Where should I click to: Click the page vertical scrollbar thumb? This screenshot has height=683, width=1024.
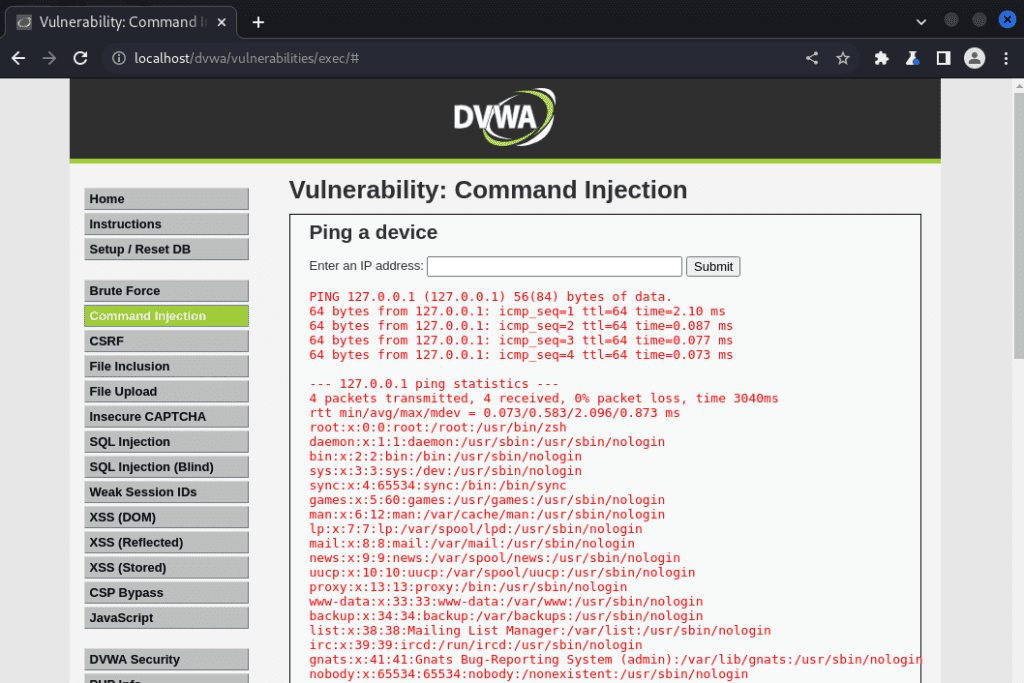pyautogui.click(x=1019, y=225)
